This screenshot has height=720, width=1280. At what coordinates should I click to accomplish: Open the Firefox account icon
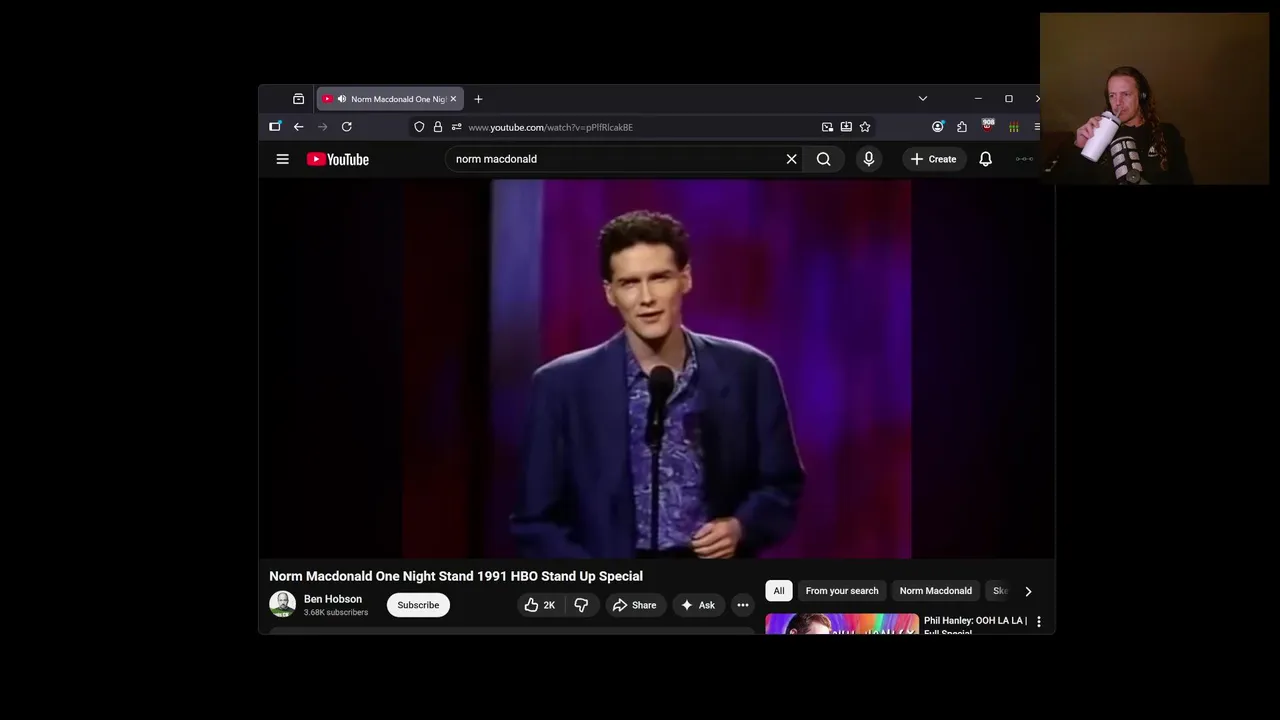[937, 127]
